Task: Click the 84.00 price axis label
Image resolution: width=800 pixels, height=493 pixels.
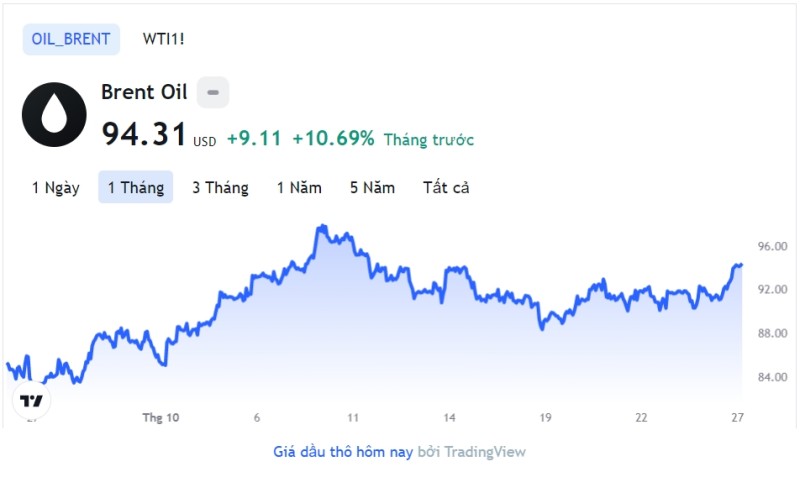Action: click(x=772, y=377)
